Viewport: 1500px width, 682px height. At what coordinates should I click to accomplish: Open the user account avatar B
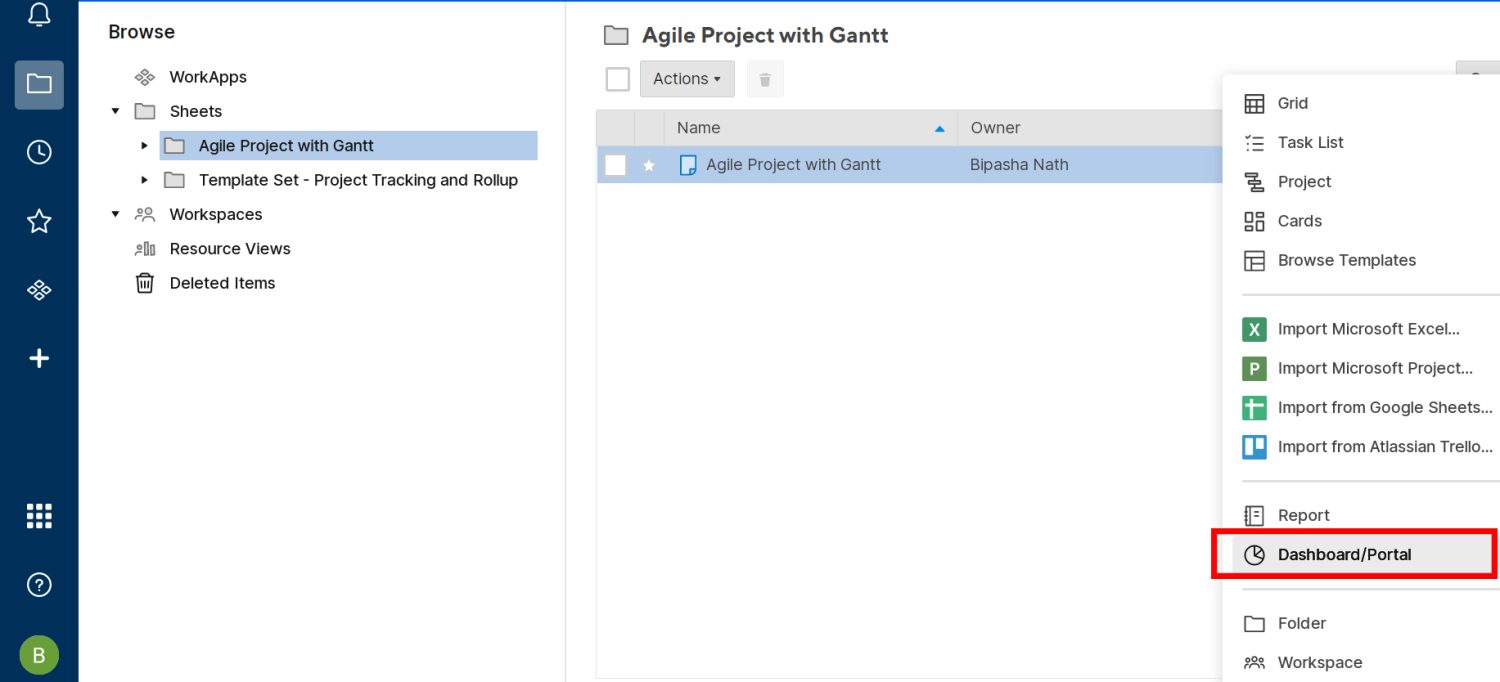39,655
